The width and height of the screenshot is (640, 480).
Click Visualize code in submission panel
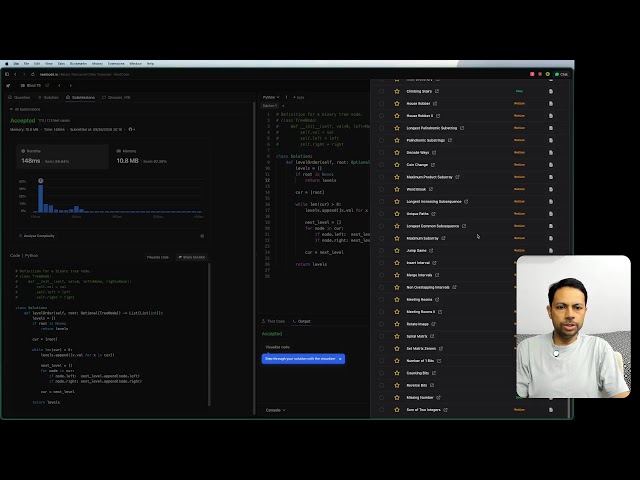coord(158,257)
